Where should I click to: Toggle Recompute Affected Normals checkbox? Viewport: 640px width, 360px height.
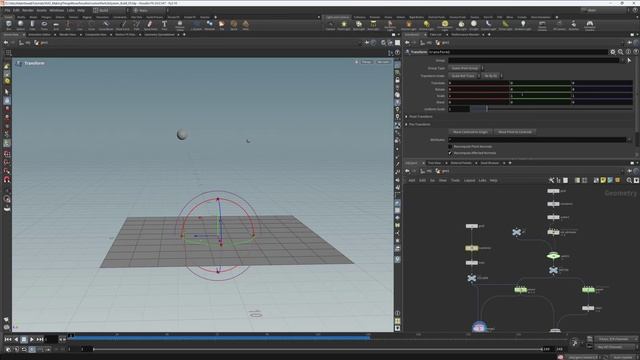(450, 153)
